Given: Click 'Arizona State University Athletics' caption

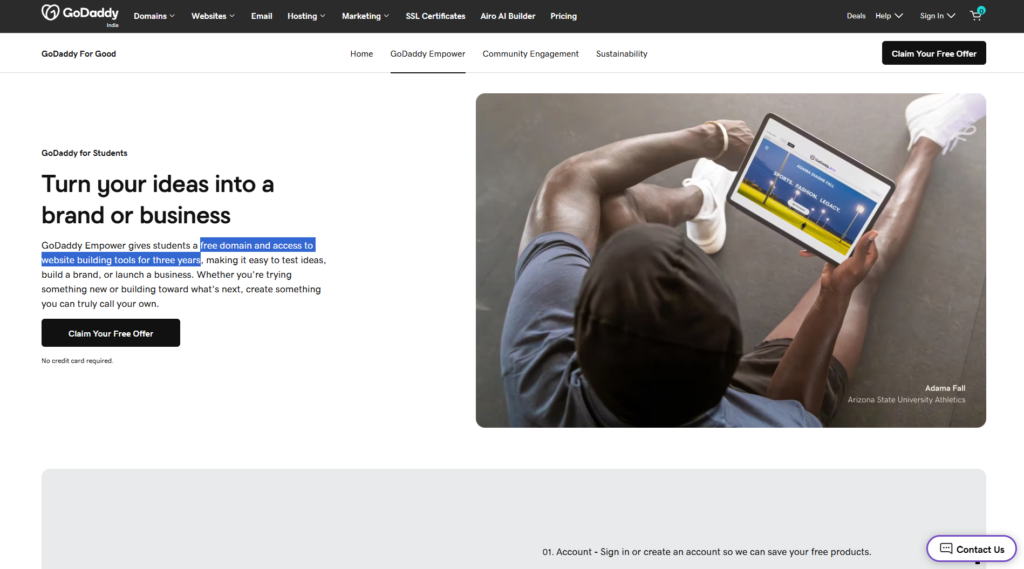Looking at the screenshot, I should tap(906, 400).
